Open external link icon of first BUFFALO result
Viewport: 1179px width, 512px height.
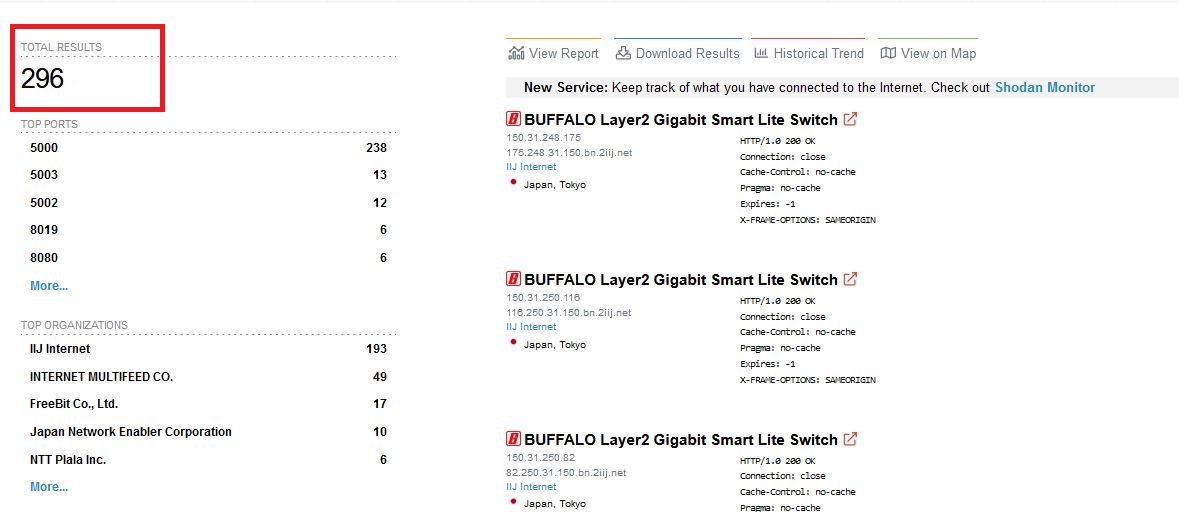850,119
